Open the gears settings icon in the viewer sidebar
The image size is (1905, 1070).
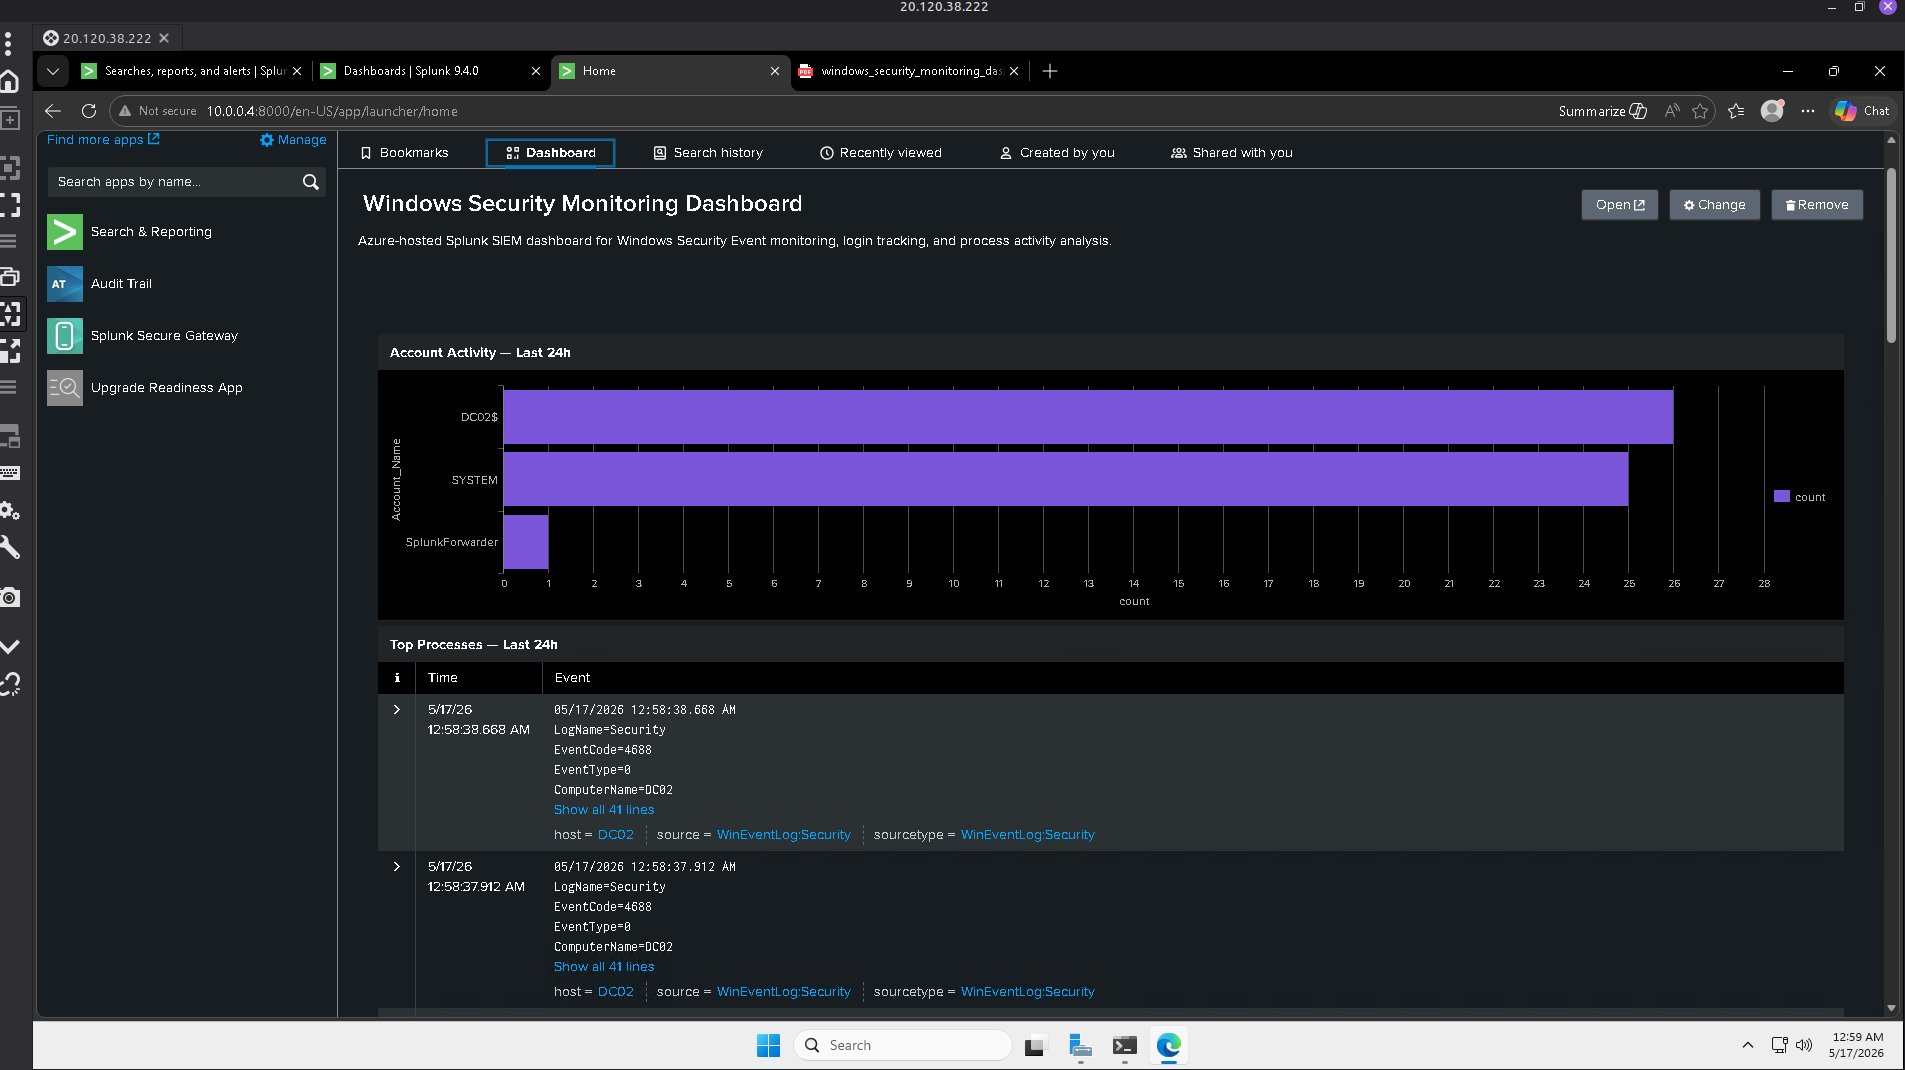(x=10, y=511)
